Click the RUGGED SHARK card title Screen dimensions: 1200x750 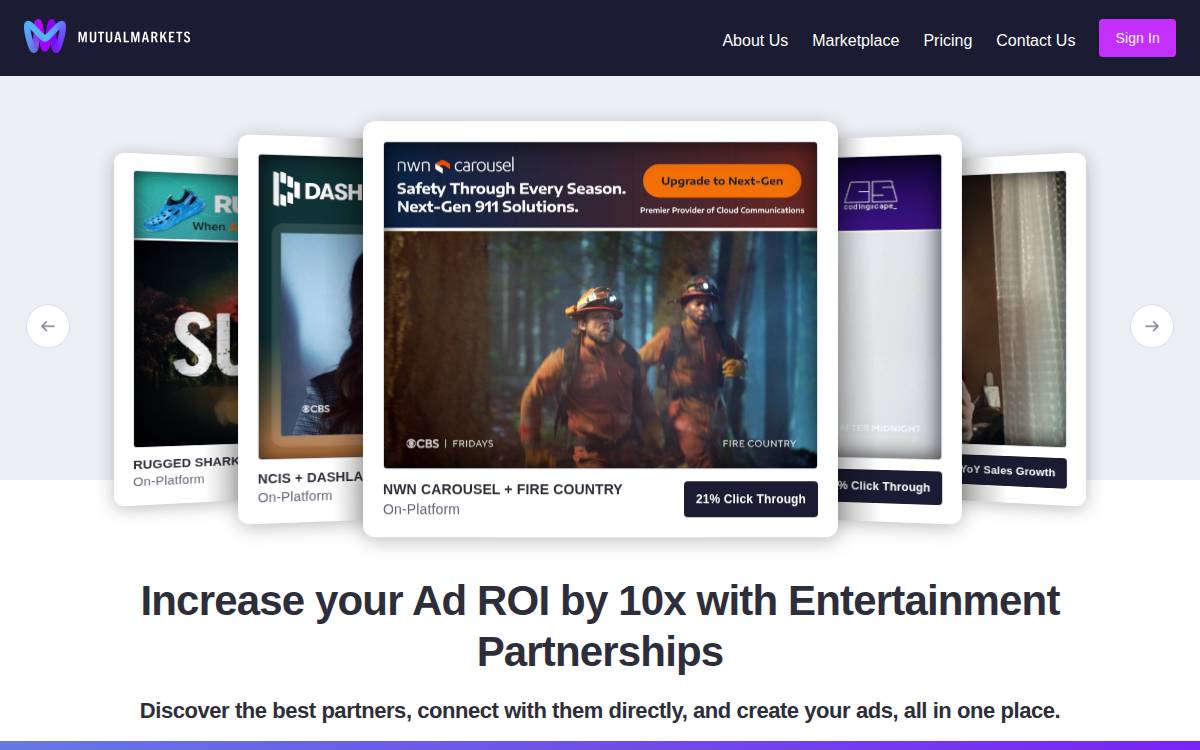point(186,463)
